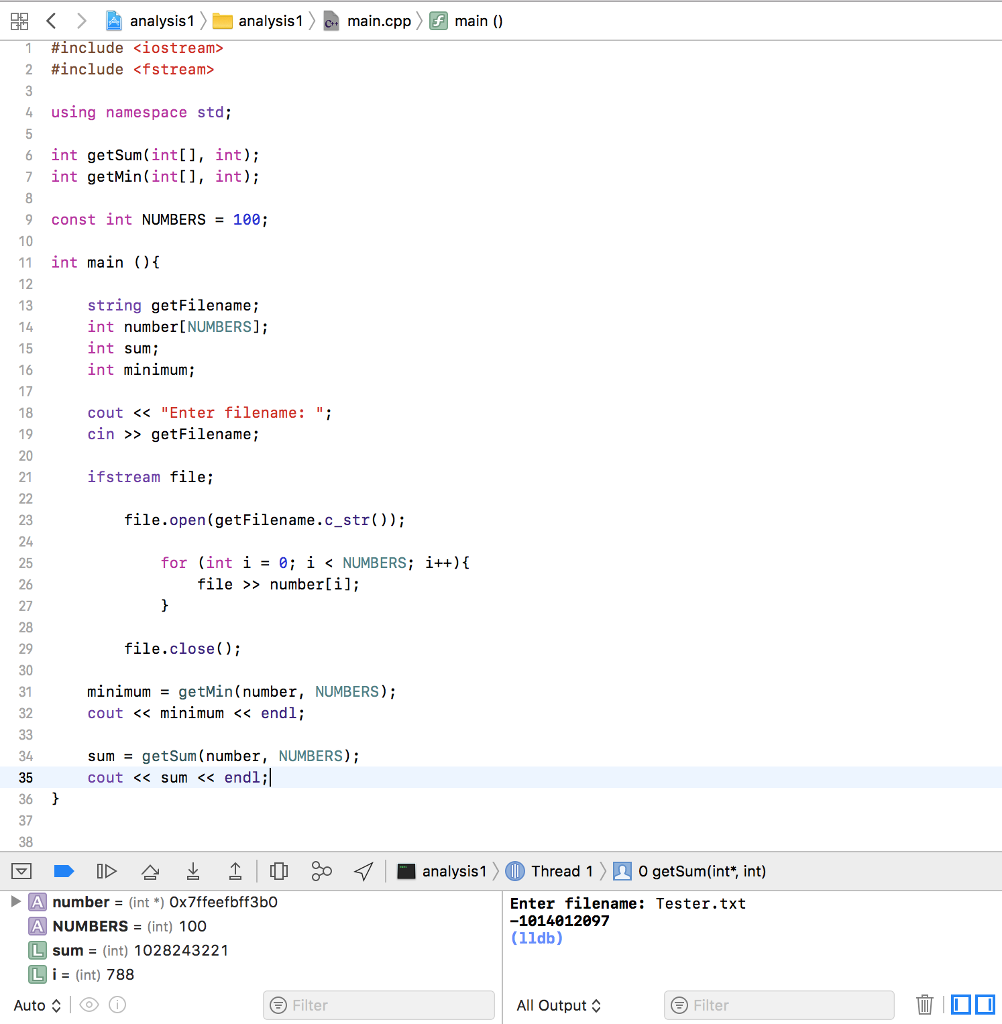1002x1024 pixels.
Task: Hide the debug area with its toggle
Action: tap(21, 871)
